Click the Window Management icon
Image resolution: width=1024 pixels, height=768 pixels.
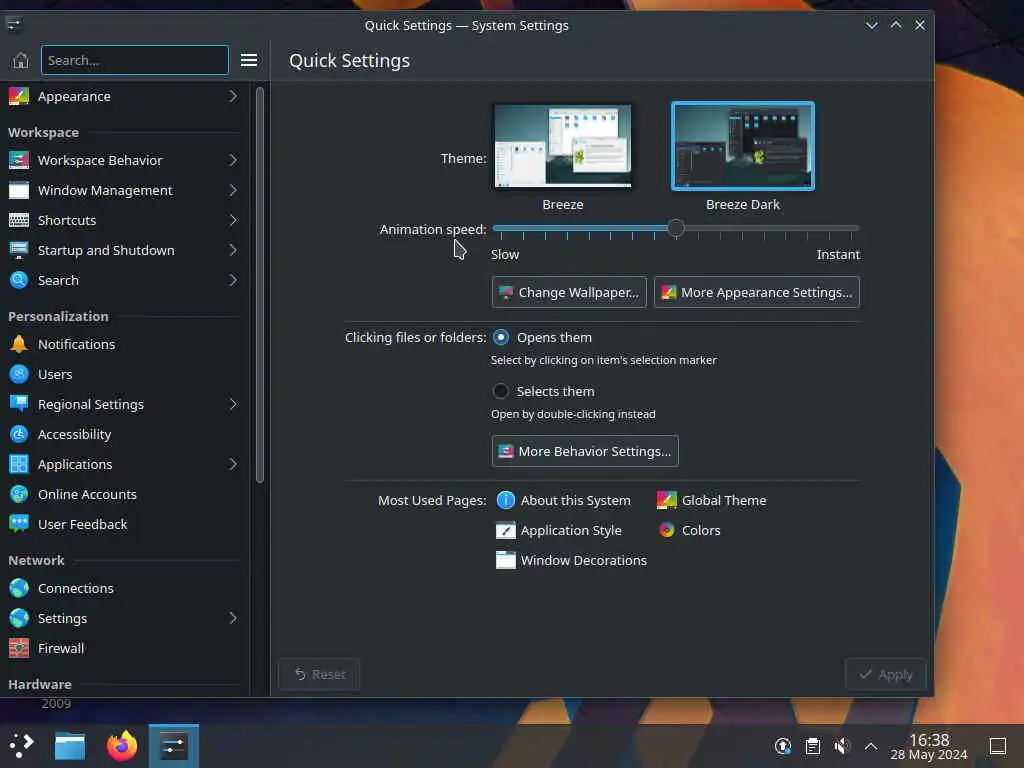19,190
